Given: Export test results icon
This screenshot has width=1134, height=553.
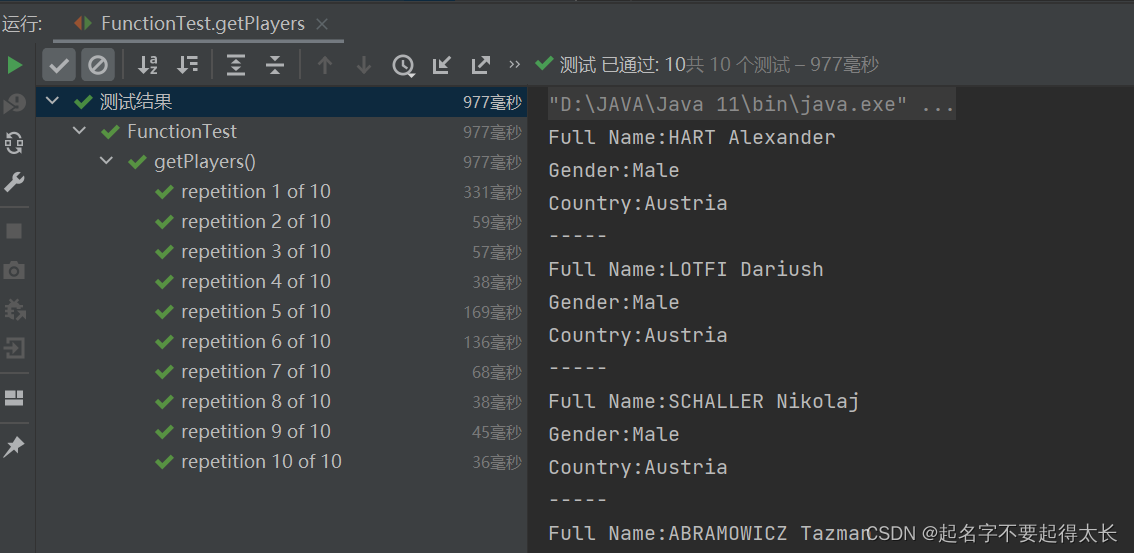Looking at the screenshot, I should click(480, 66).
